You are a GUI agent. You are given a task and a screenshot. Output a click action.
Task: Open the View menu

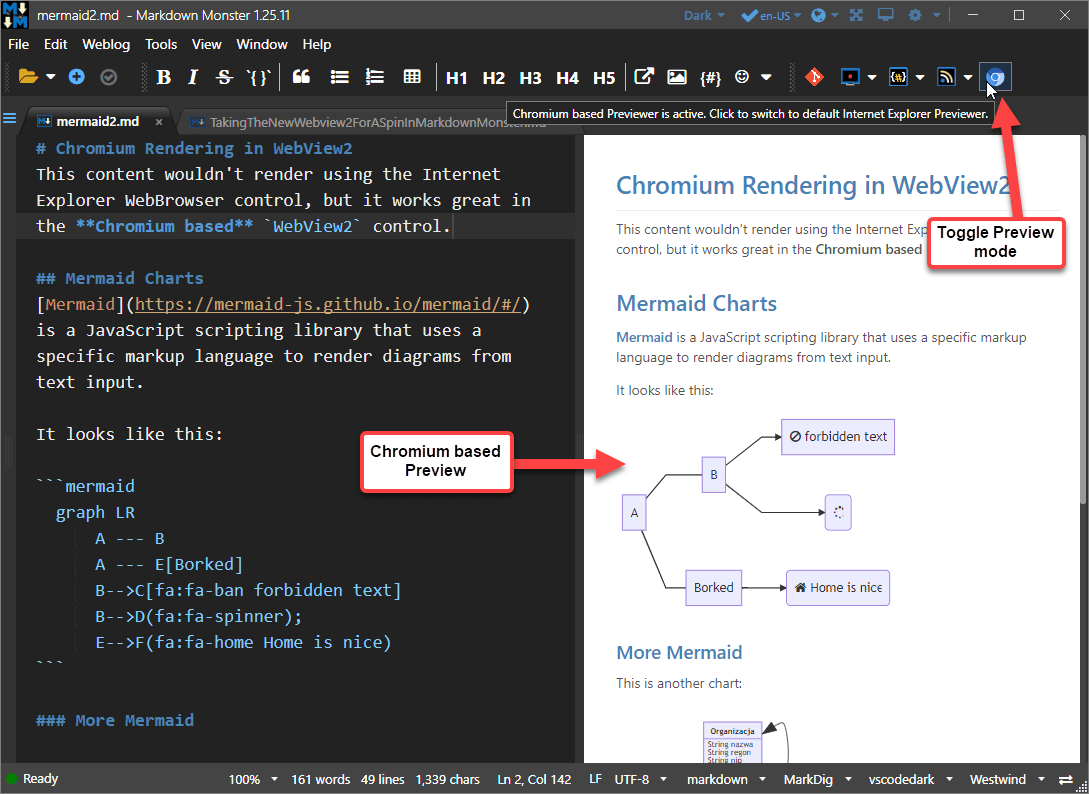pos(207,44)
